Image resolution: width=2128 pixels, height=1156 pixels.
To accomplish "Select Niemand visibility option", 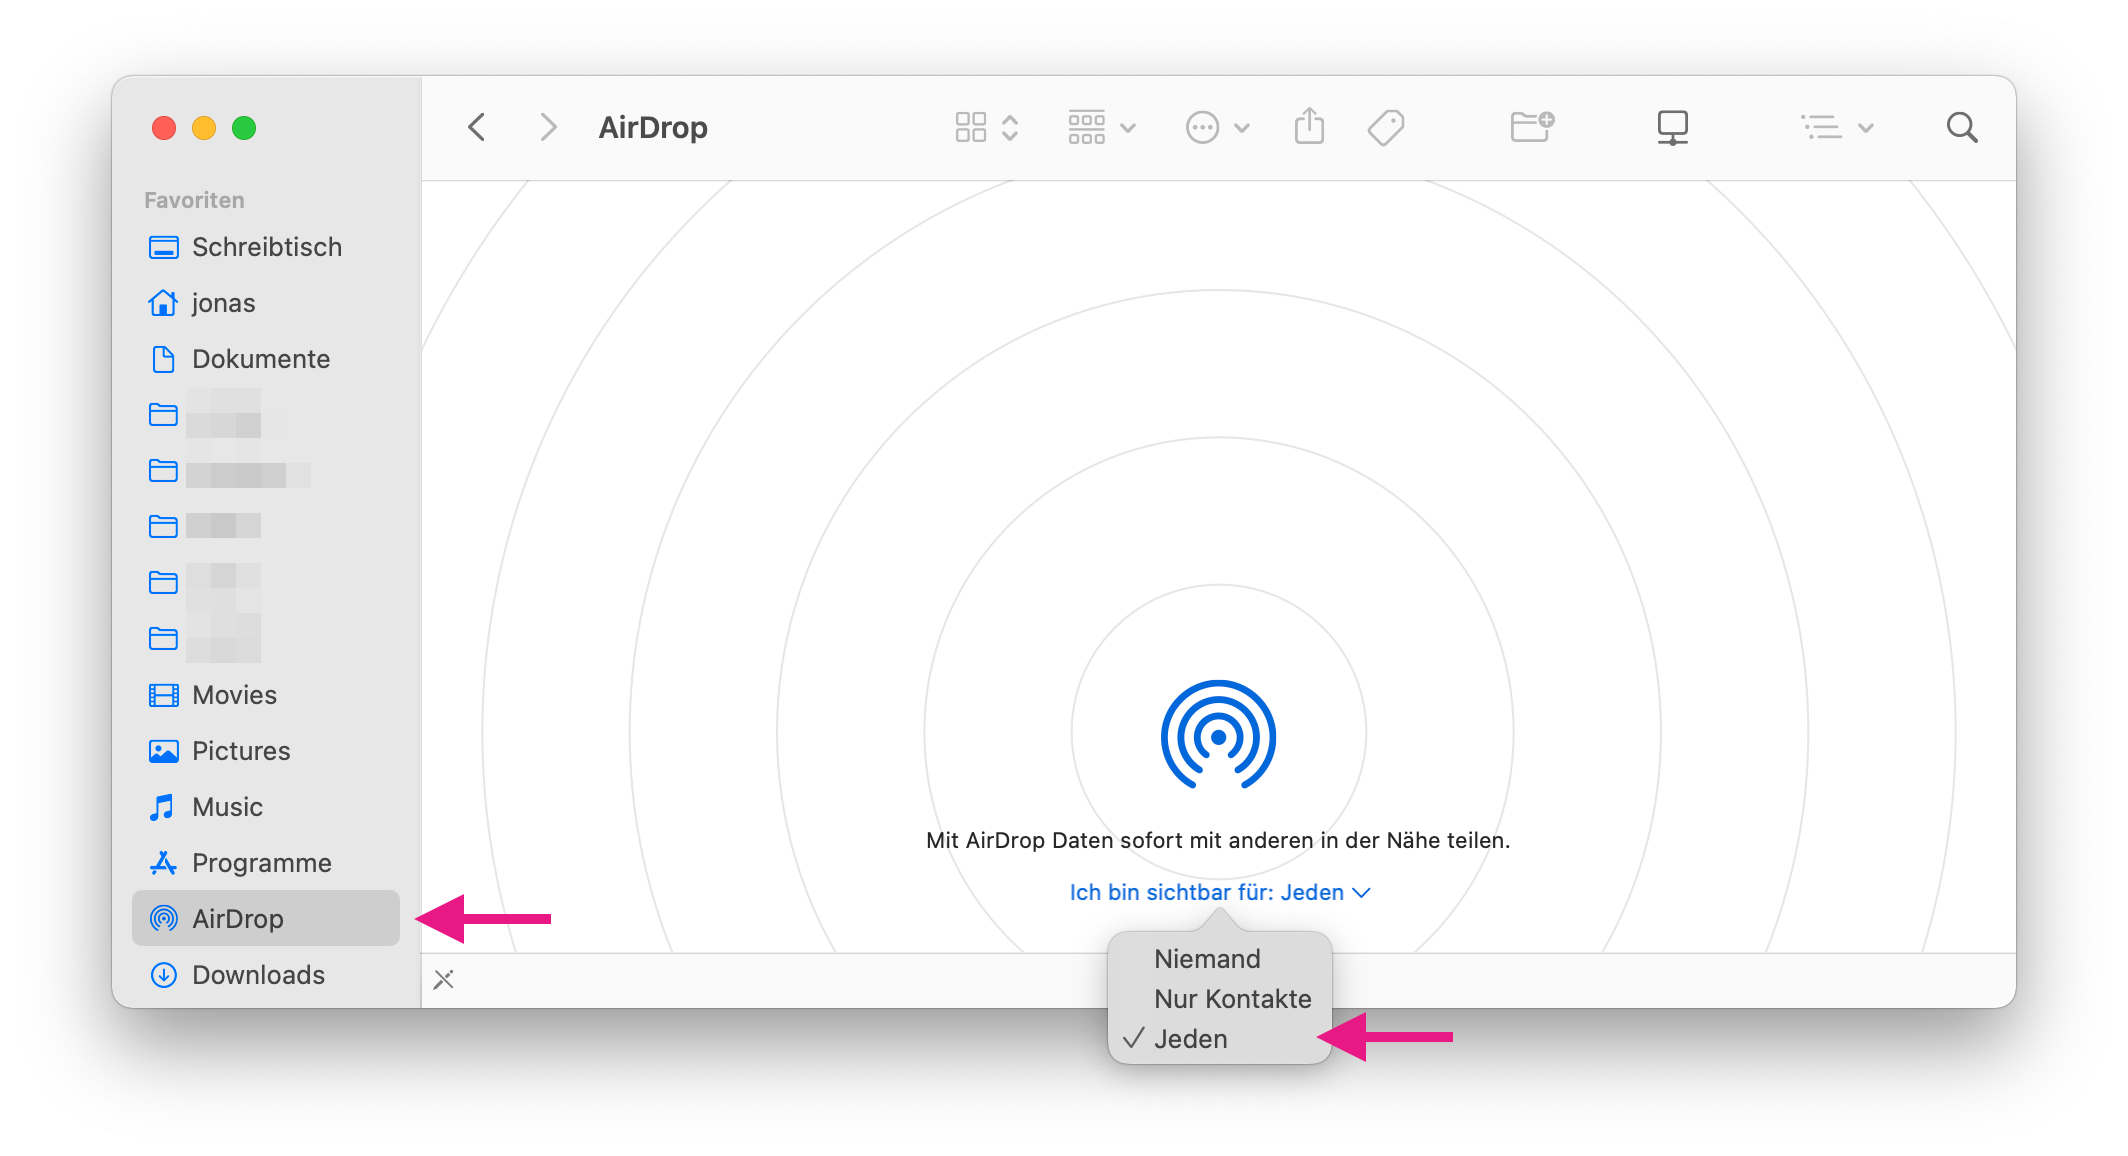I will pyautogui.click(x=1207, y=959).
